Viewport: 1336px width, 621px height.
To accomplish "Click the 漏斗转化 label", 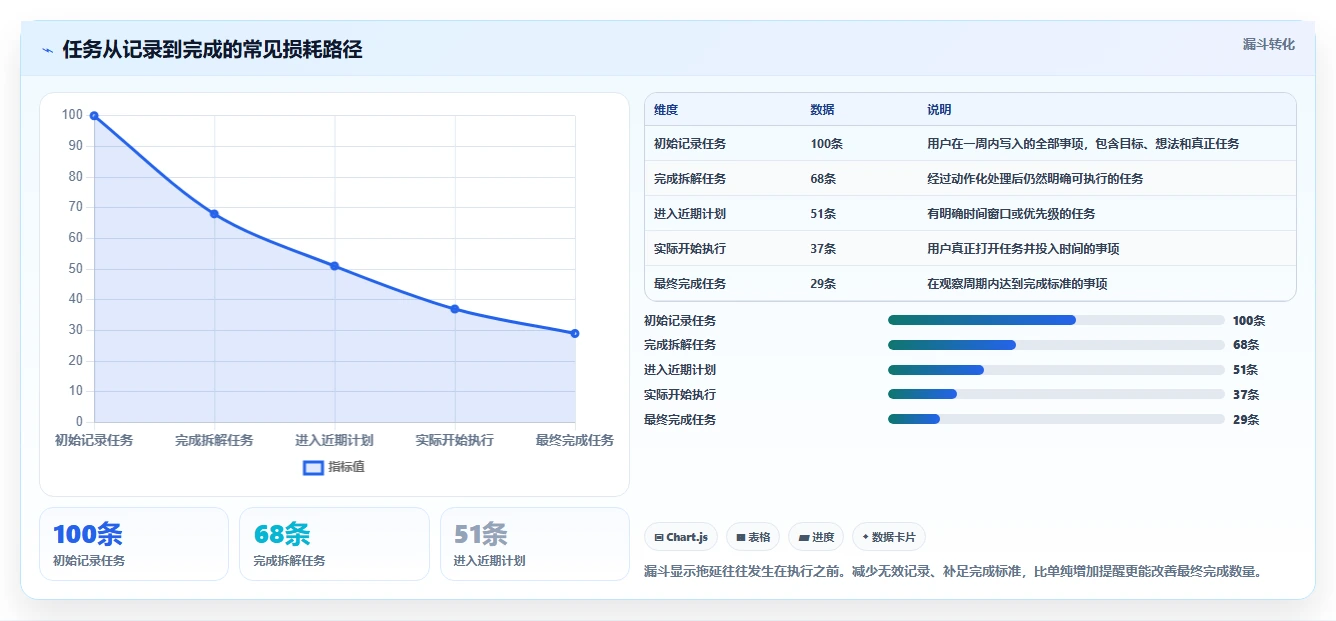I will click(x=1268, y=44).
